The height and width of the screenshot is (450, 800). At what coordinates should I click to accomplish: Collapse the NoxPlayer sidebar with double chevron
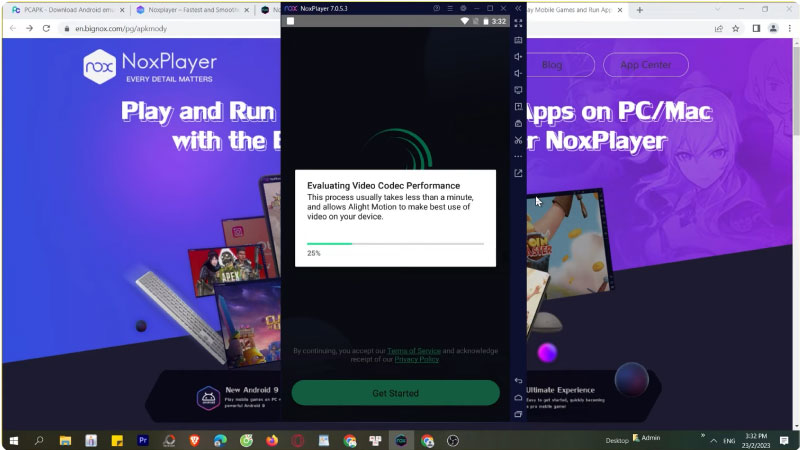click(x=518, y=8)
